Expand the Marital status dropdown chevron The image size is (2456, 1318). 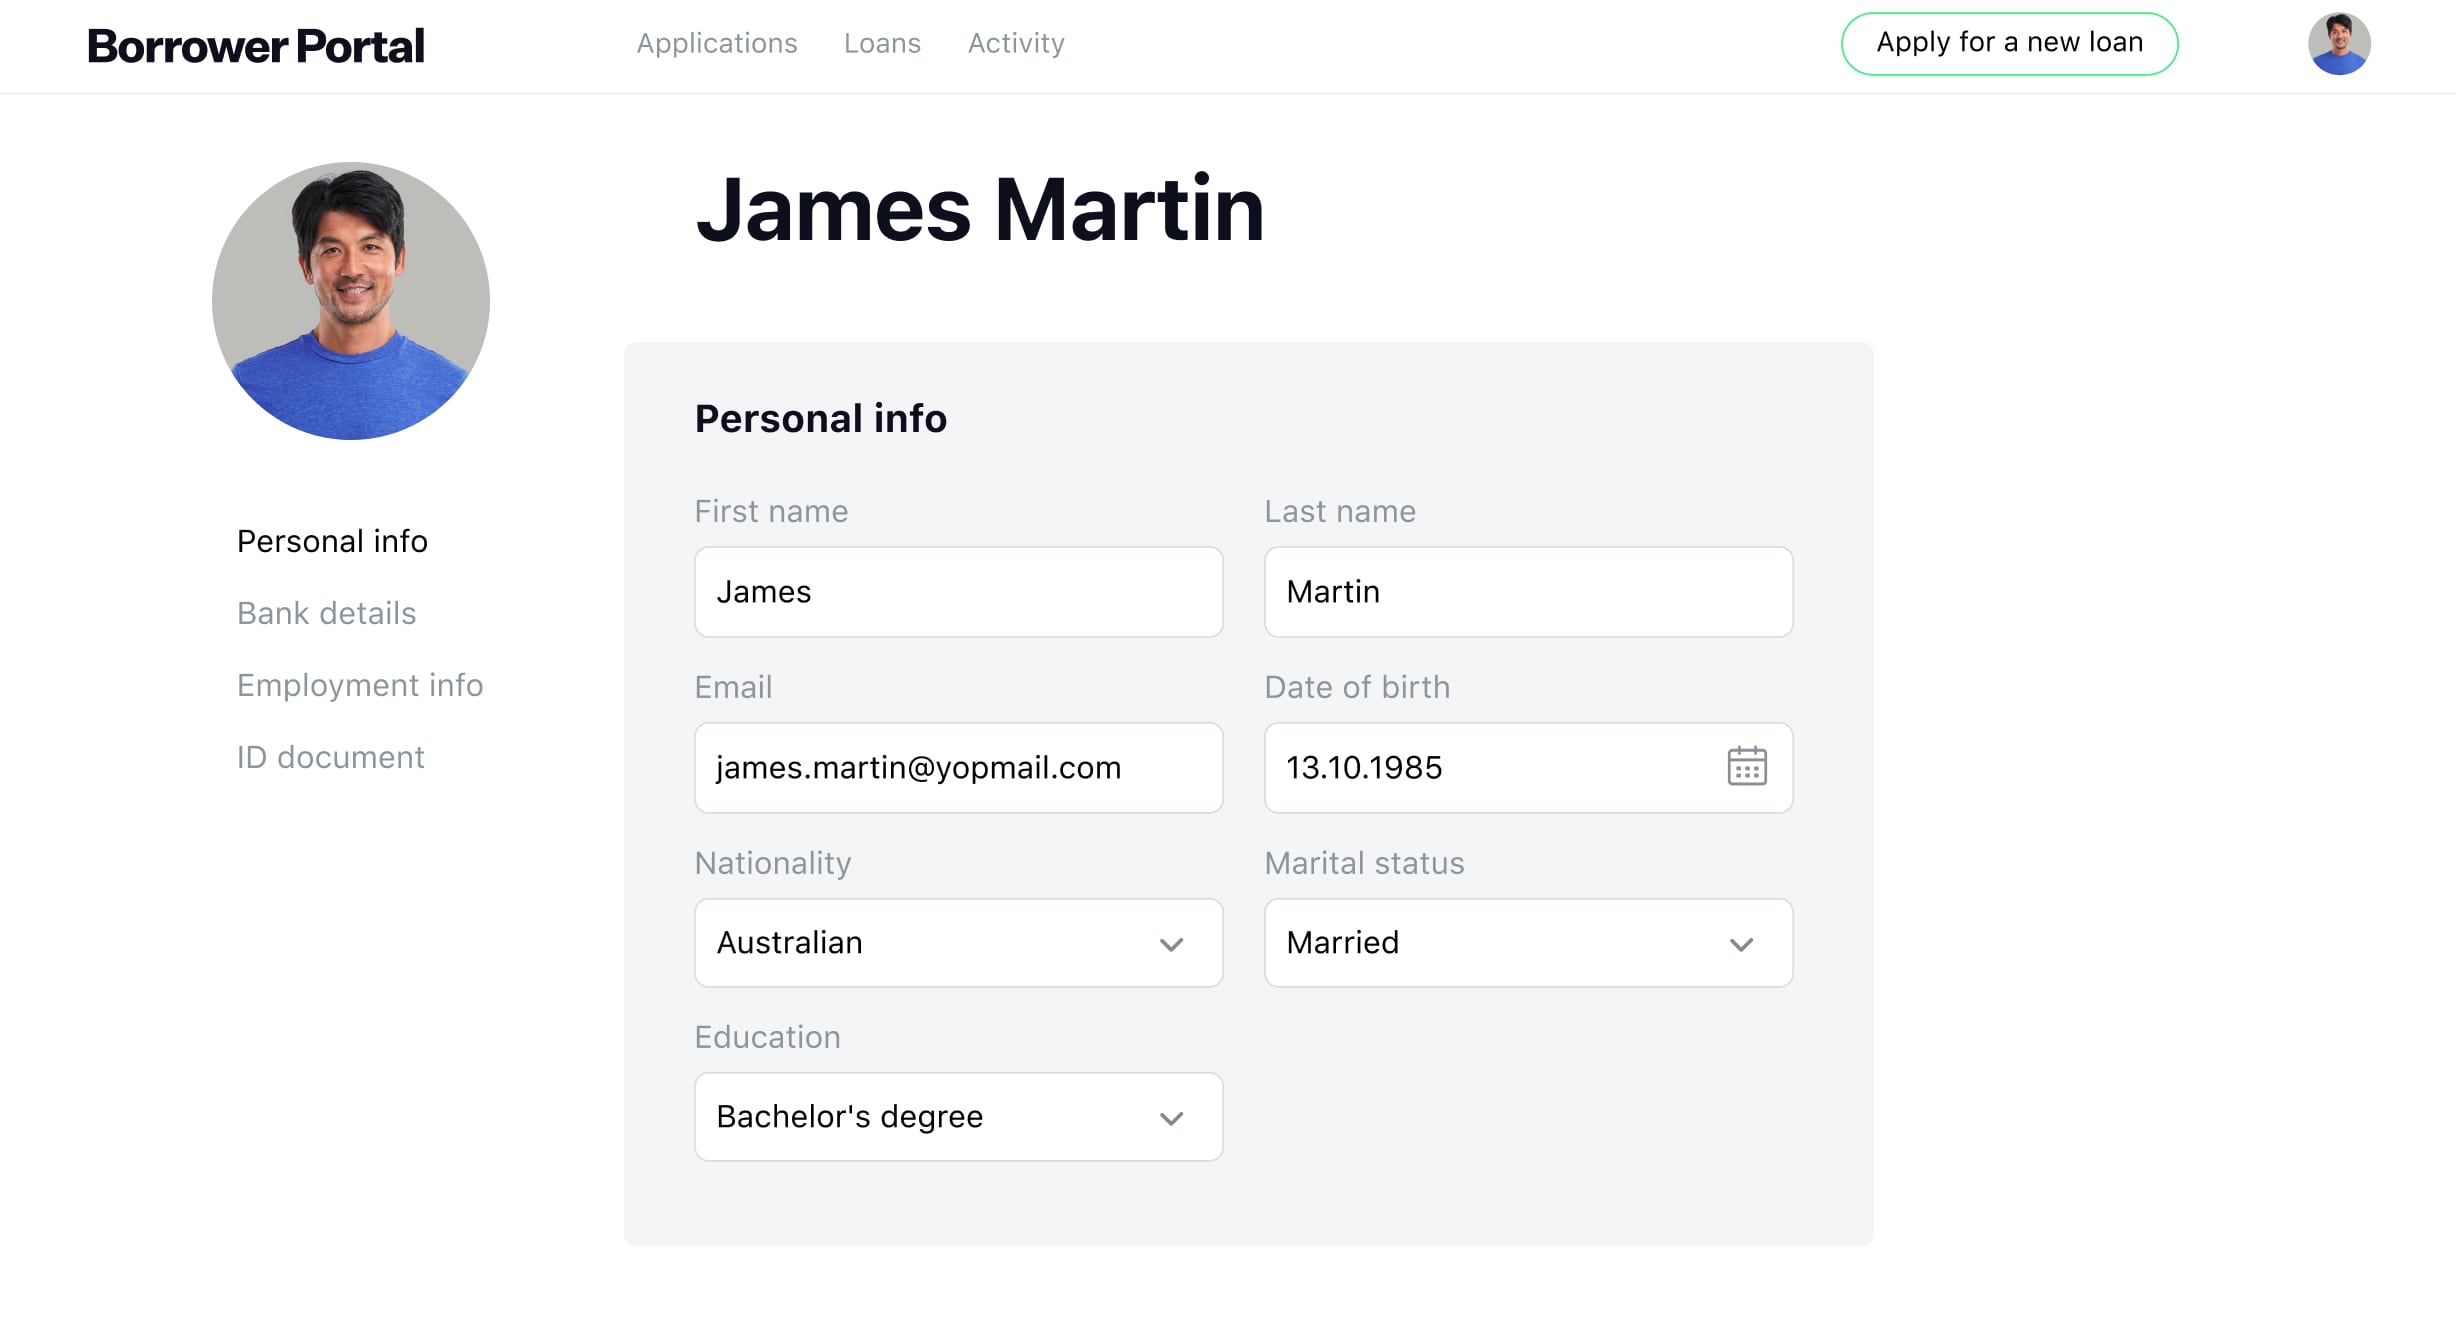tap(1741, 944)
